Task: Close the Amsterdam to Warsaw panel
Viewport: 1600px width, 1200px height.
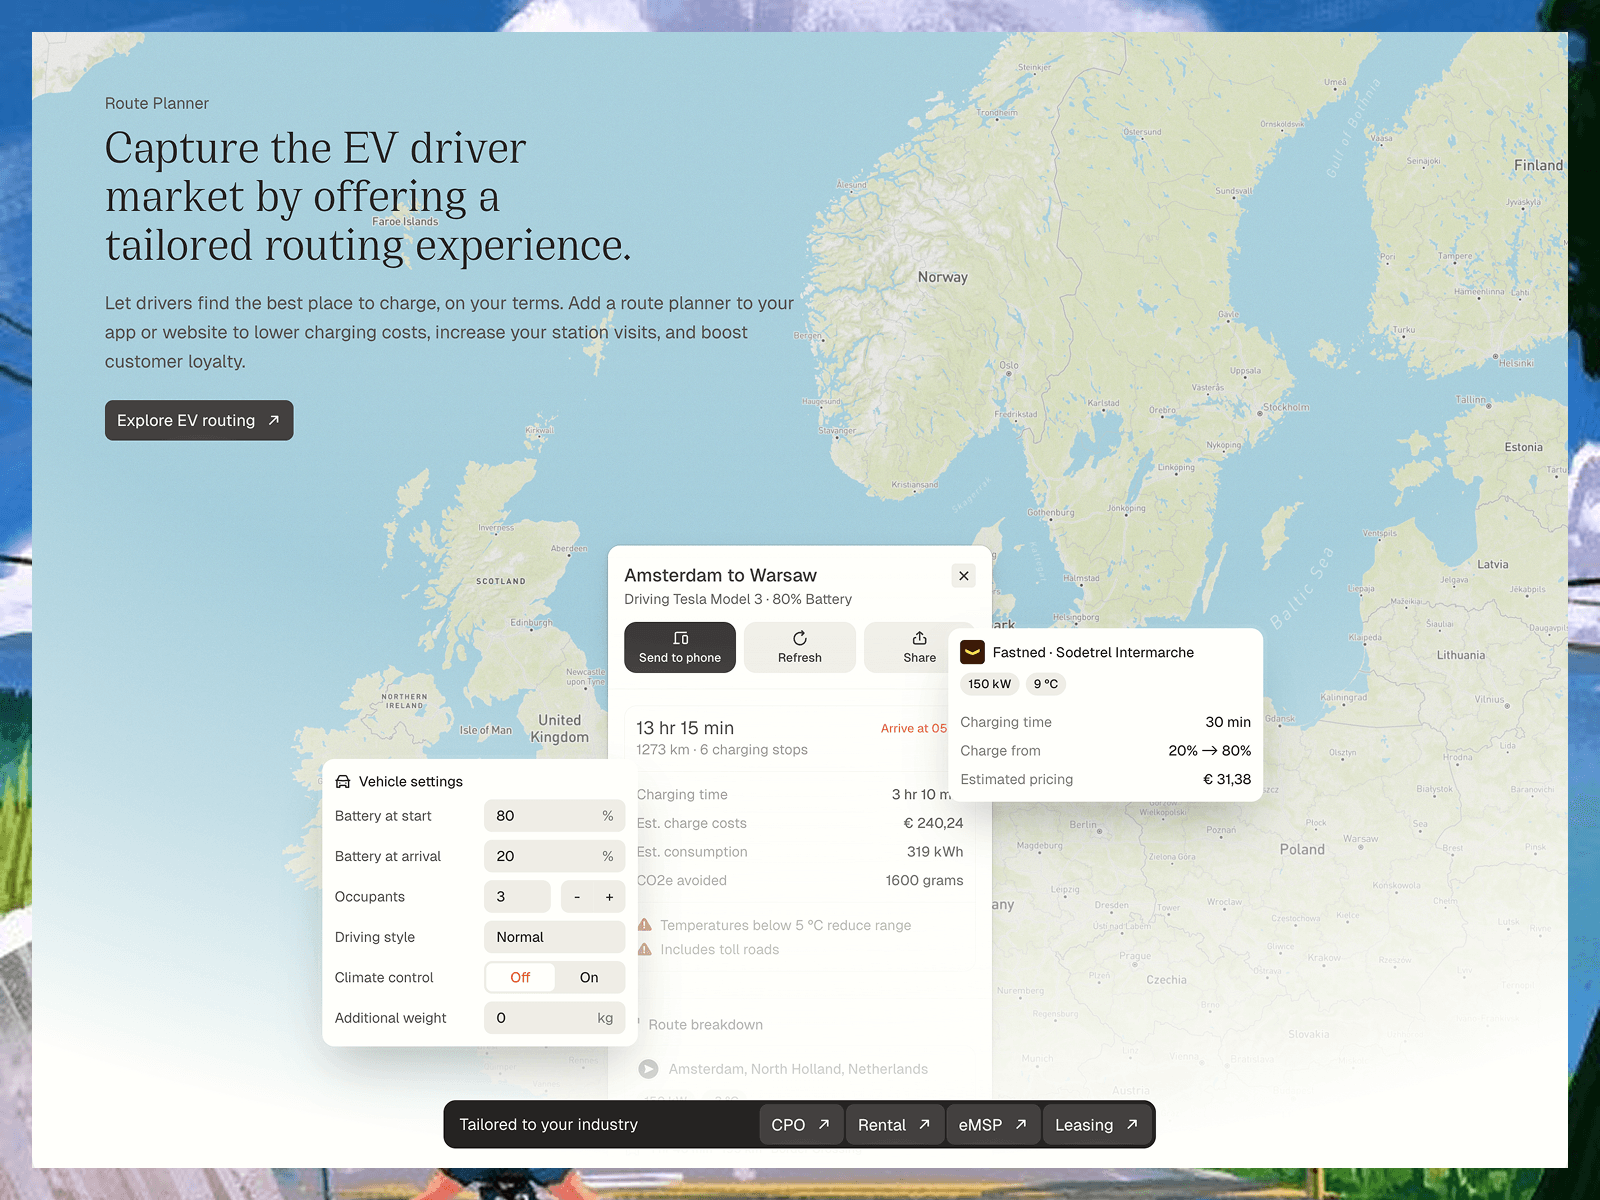Action: click(x=964, y=575)
